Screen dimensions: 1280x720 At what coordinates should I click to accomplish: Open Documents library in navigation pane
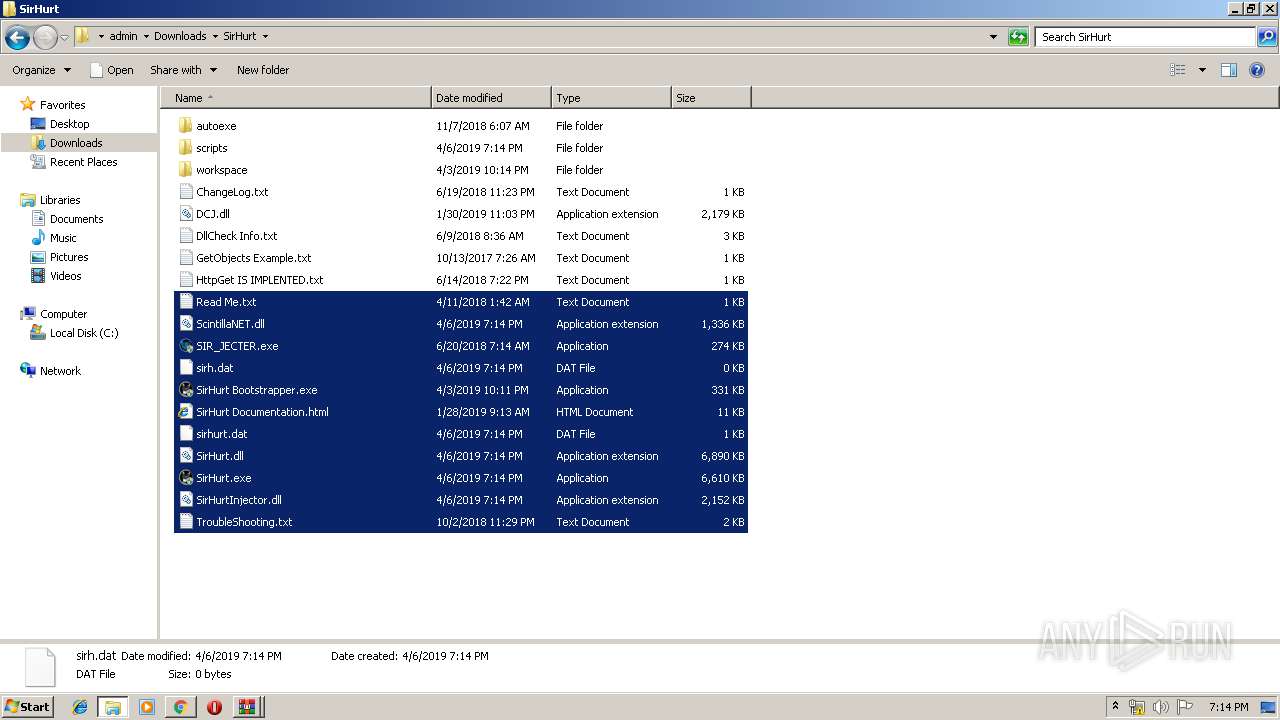[x=76, y=219]
